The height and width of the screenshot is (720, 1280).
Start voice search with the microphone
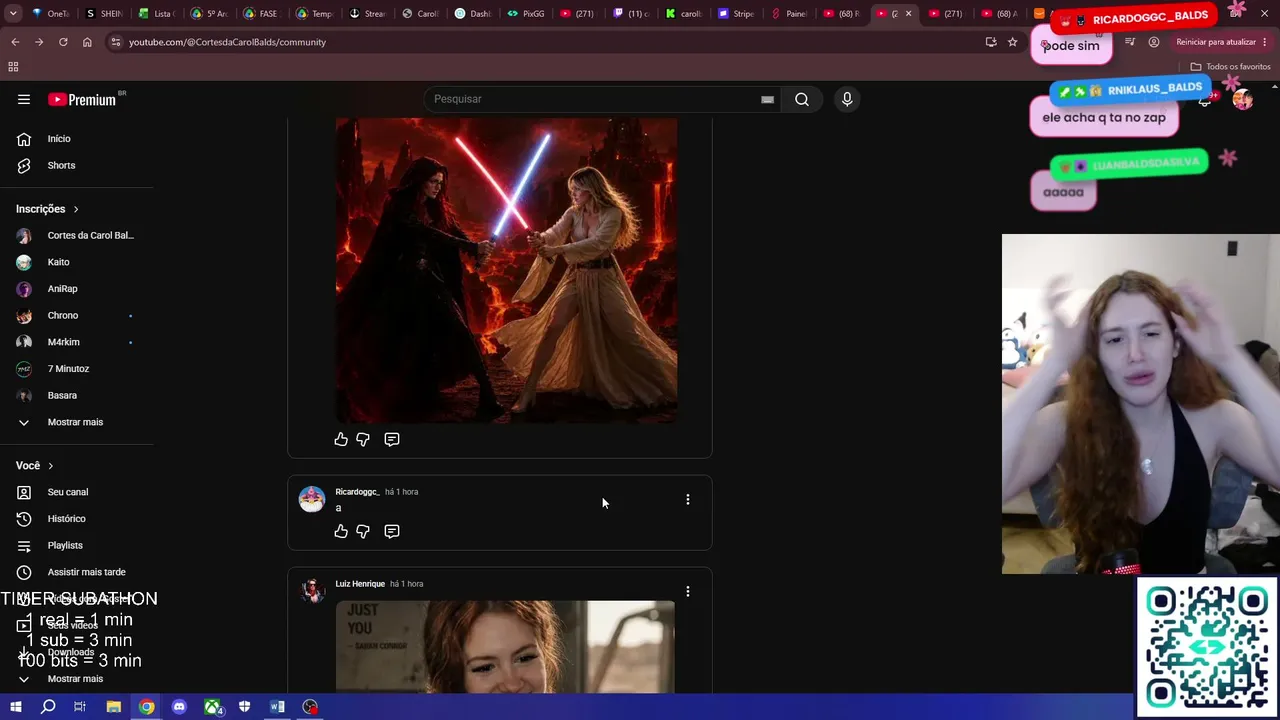click(x=847, y=99)
